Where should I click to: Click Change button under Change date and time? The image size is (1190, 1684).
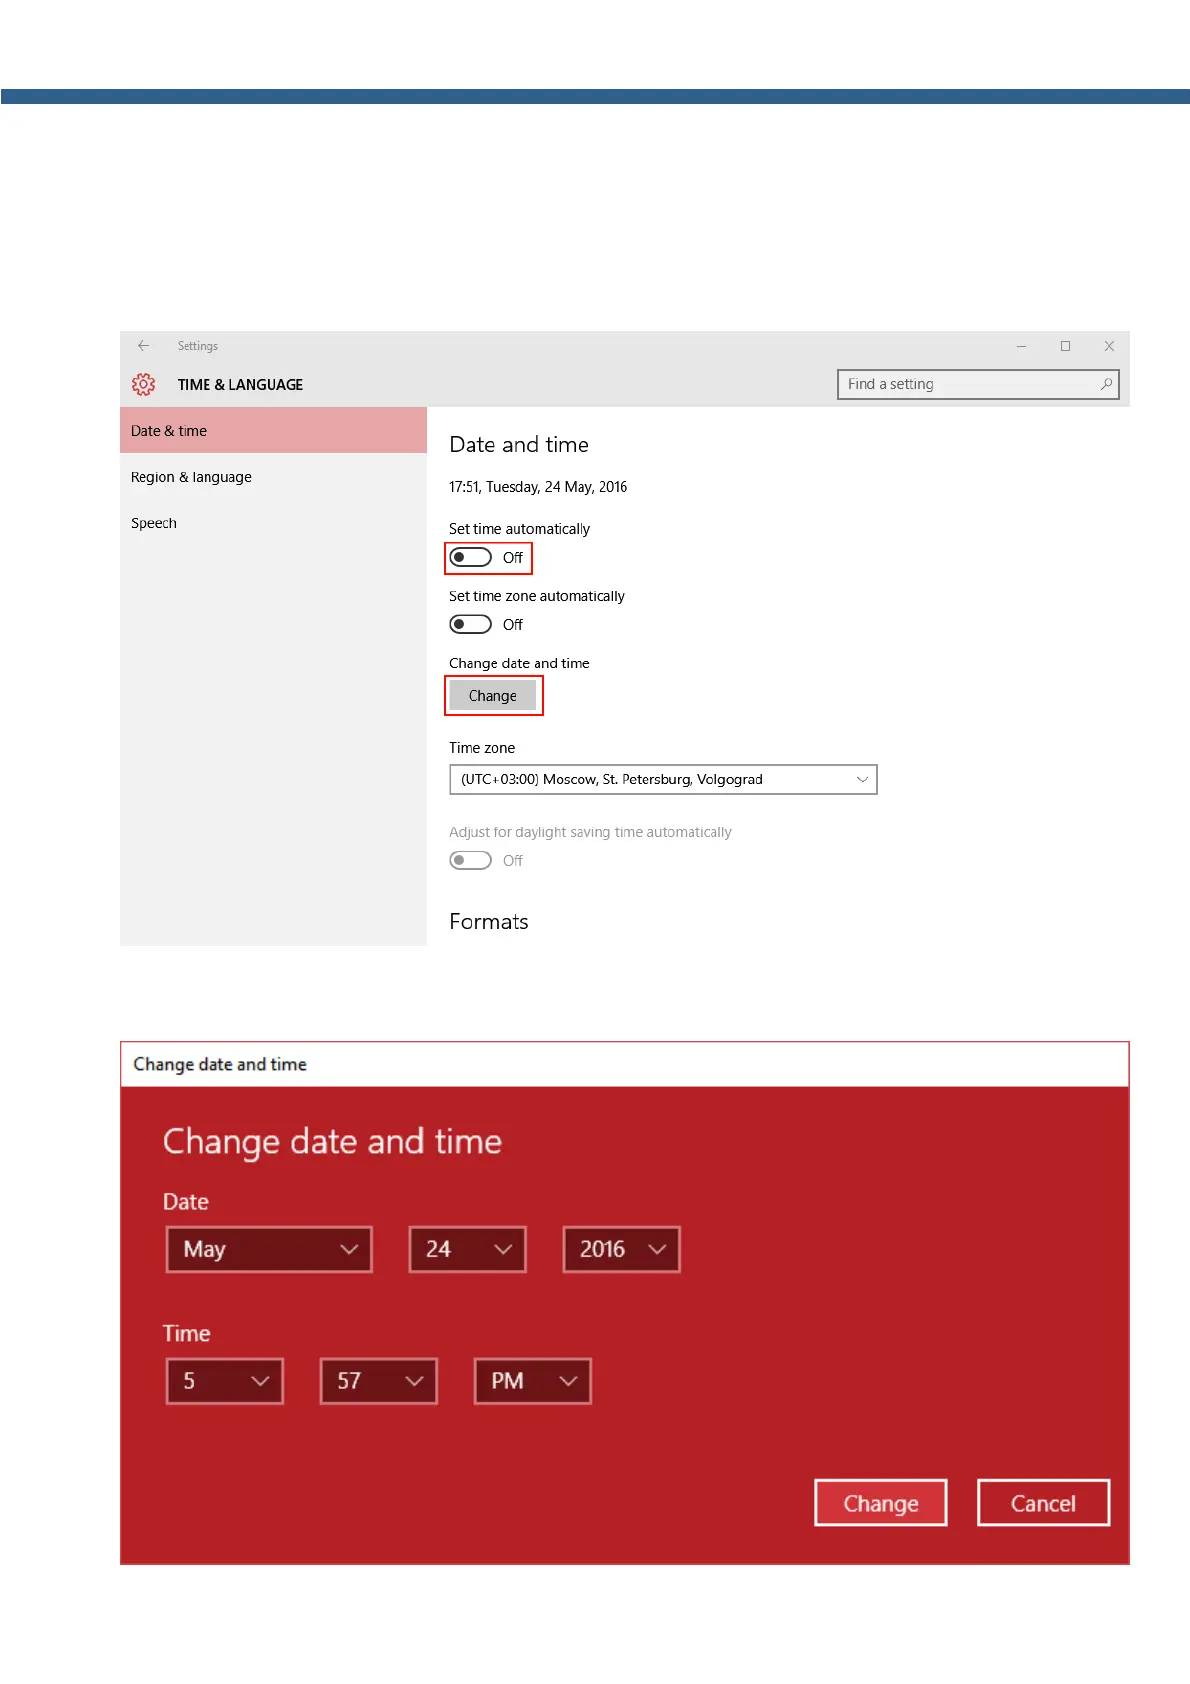(493, 695)
